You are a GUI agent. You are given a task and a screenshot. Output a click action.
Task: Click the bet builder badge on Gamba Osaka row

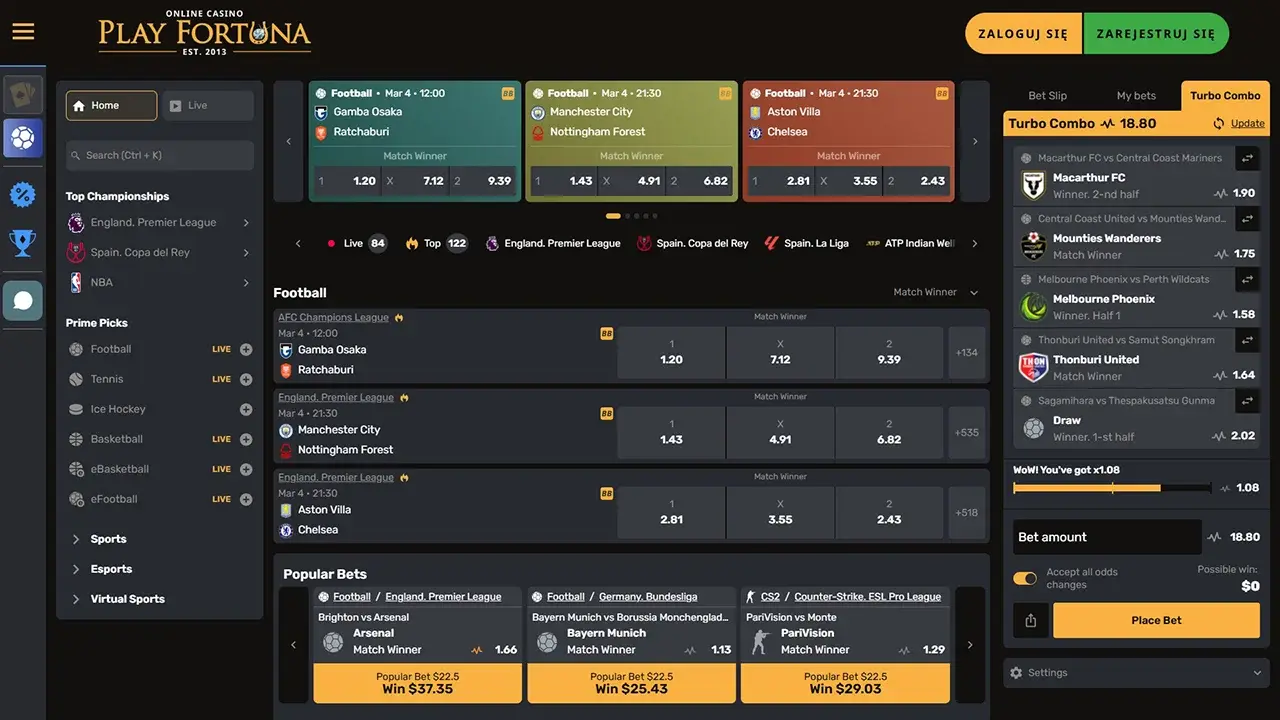(x=606, y=333)
